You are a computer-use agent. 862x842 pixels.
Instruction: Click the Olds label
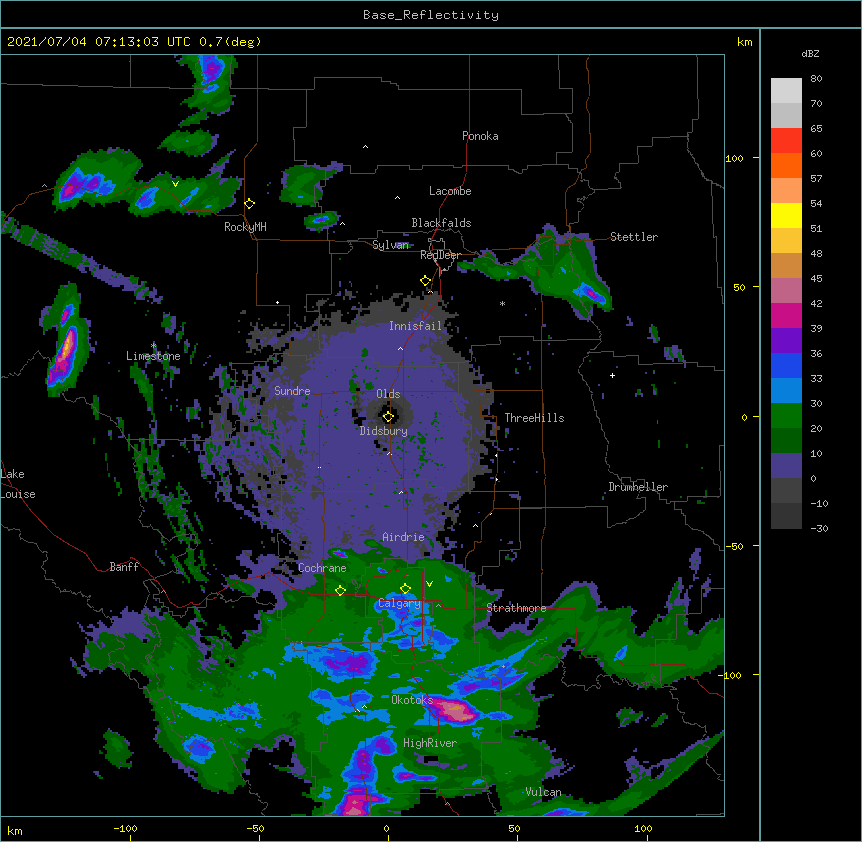[388, 394]
